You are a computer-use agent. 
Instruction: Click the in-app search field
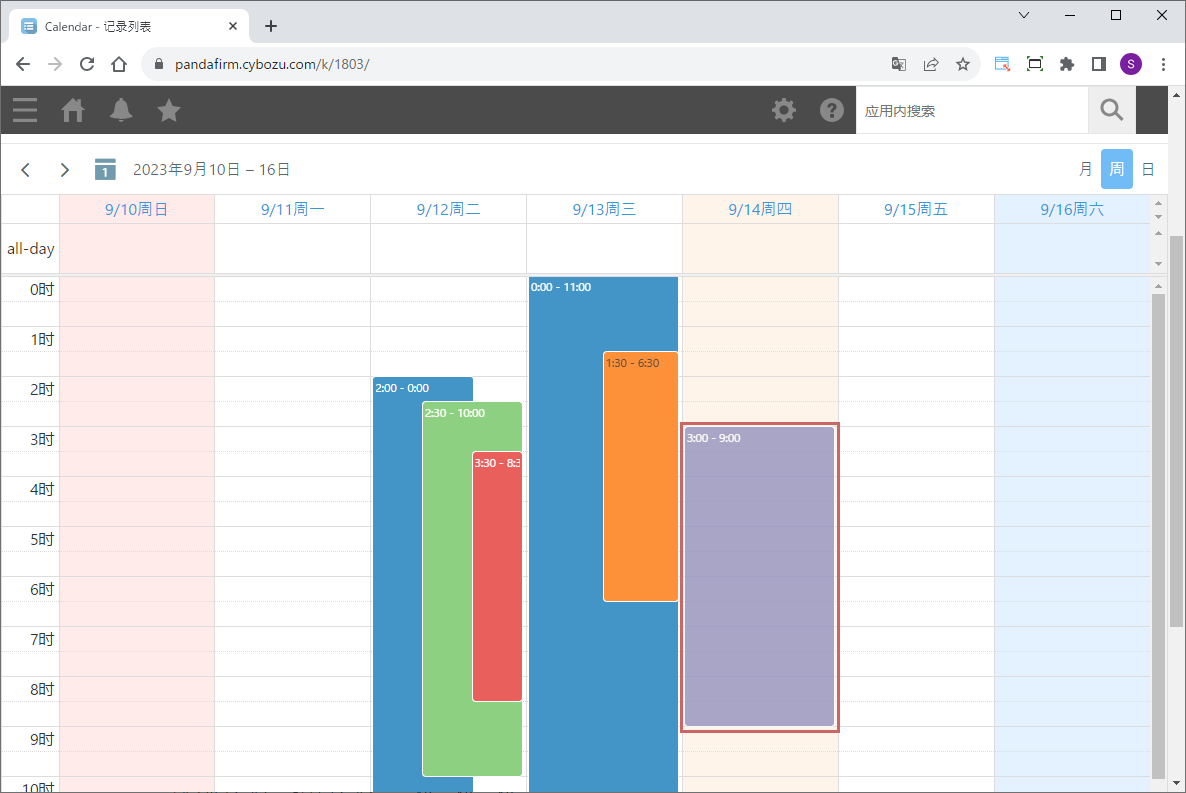(x=970, y=110)
